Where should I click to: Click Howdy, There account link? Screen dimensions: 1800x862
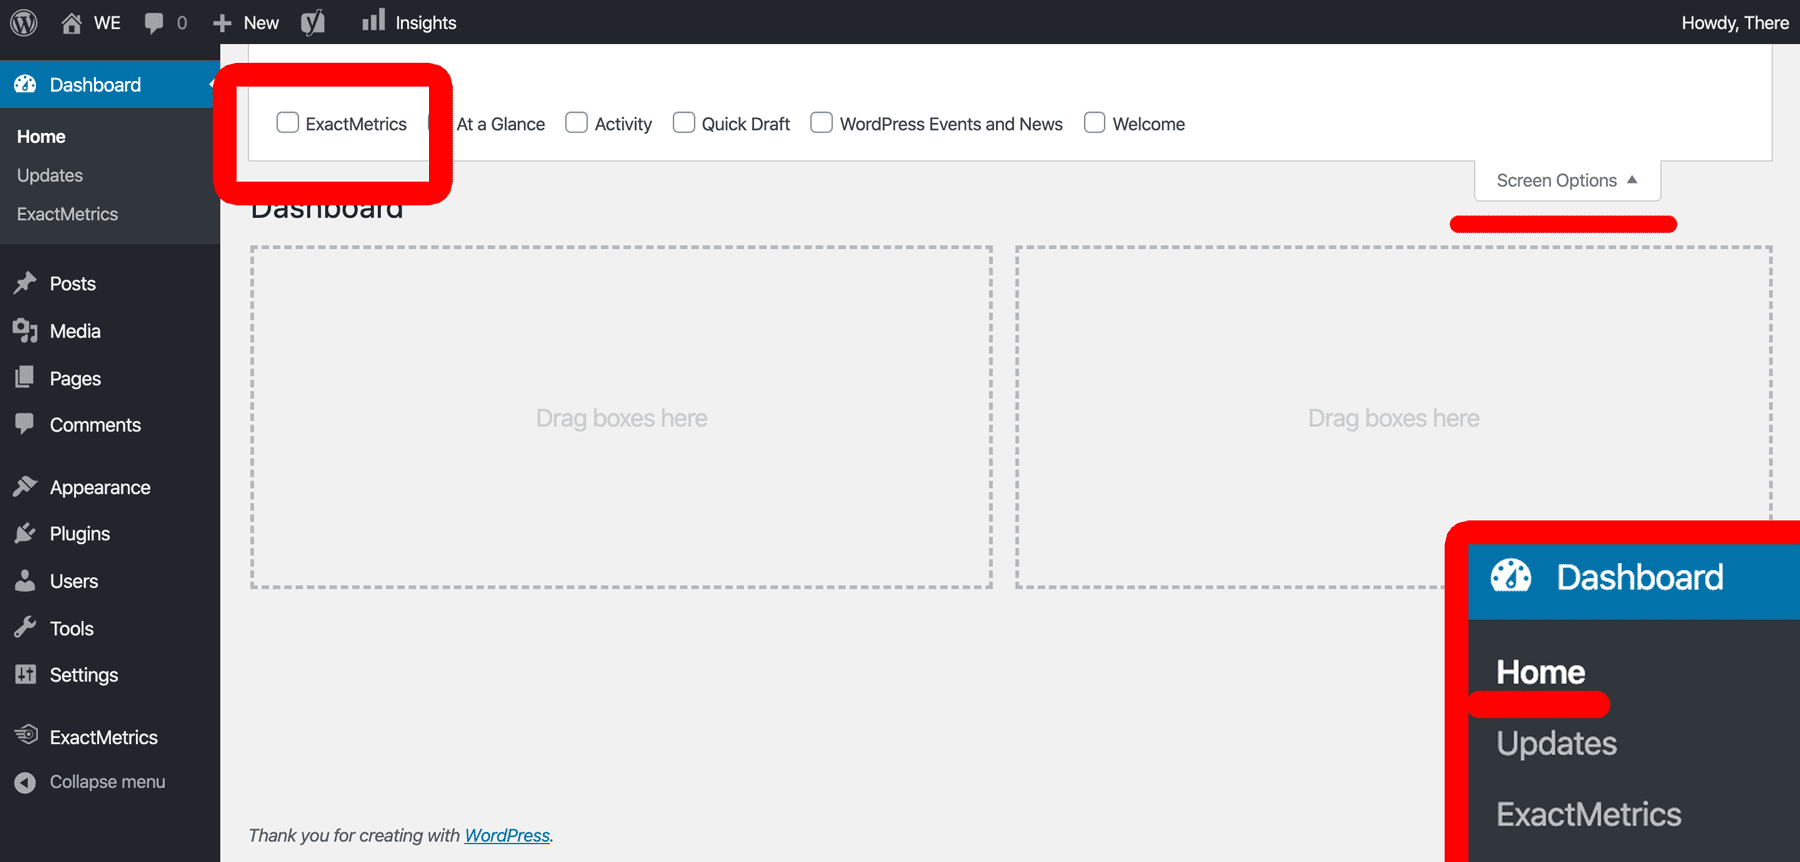point(1735,23)
